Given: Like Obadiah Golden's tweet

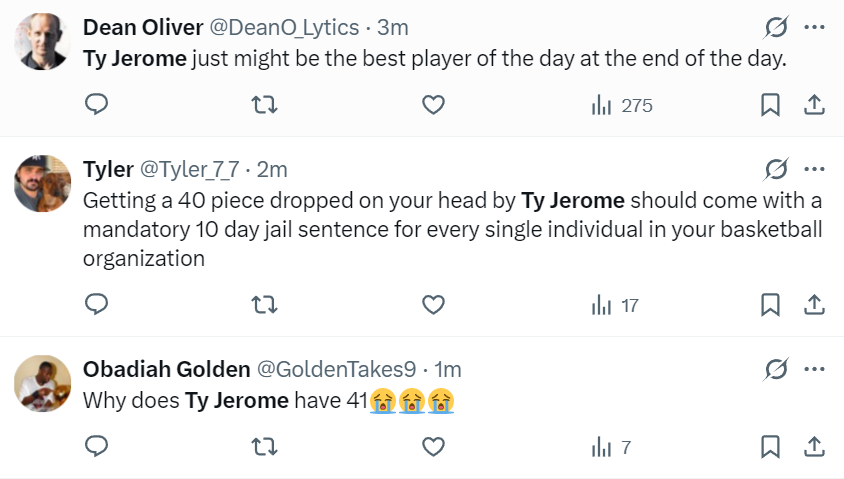Looking at the screenshot, I should click(433, 447).
